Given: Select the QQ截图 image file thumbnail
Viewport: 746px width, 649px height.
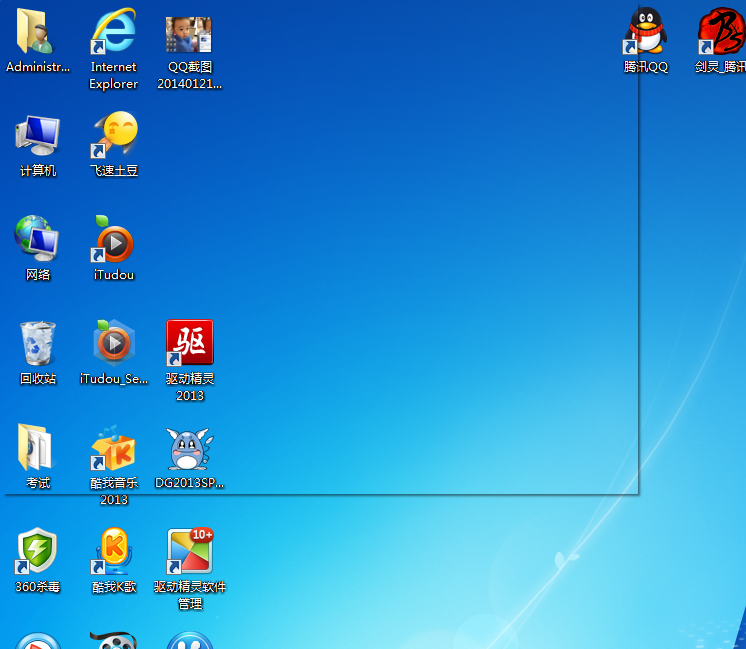Looking at the screenshot, I should click(x=189, y=35).
